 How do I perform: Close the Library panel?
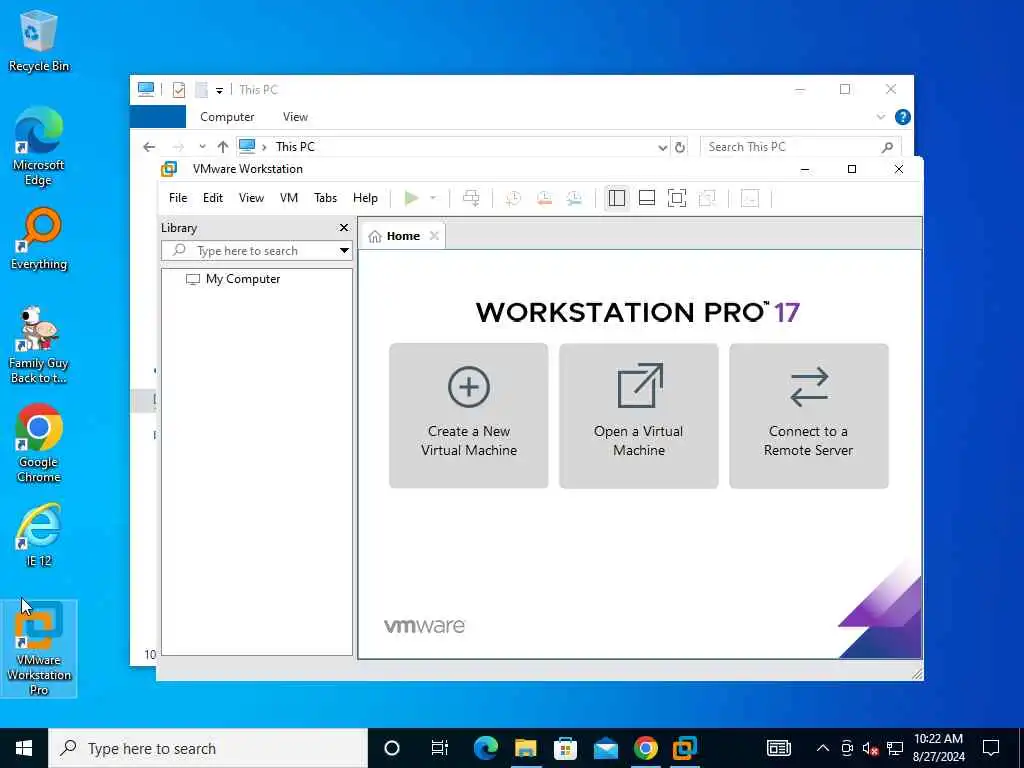[x=344, y=228]
